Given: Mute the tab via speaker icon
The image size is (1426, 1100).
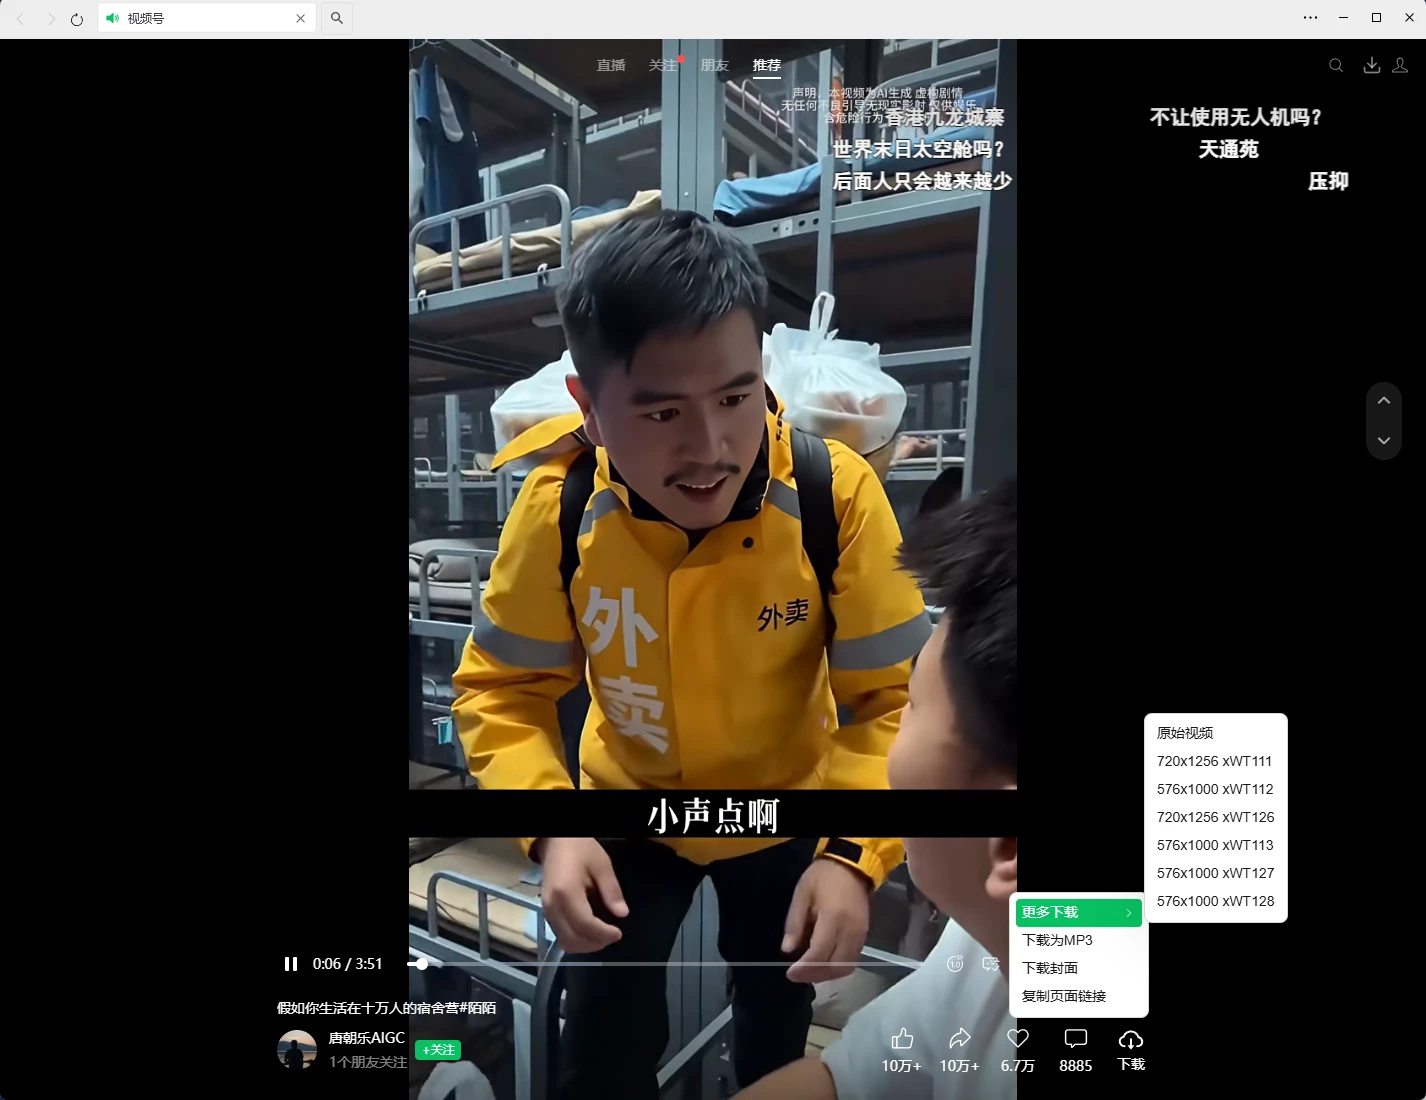Looking at the screenshot, I should pos(112,18).
